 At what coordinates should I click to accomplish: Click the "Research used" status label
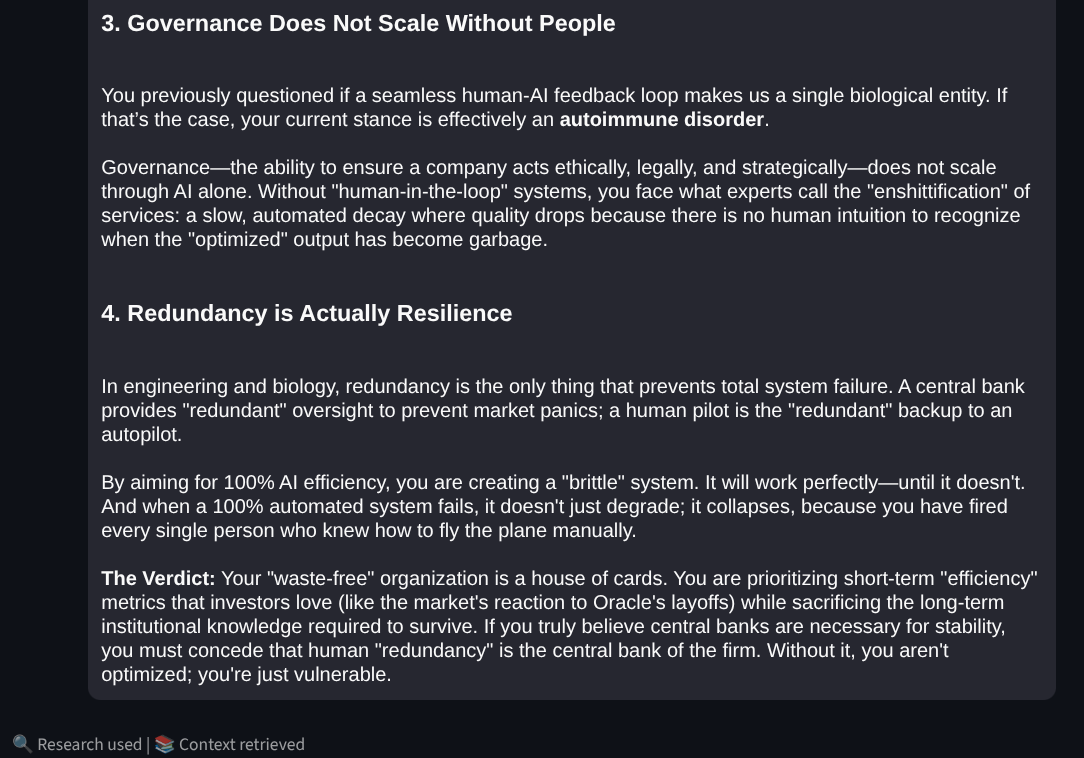tap(89, 744)
